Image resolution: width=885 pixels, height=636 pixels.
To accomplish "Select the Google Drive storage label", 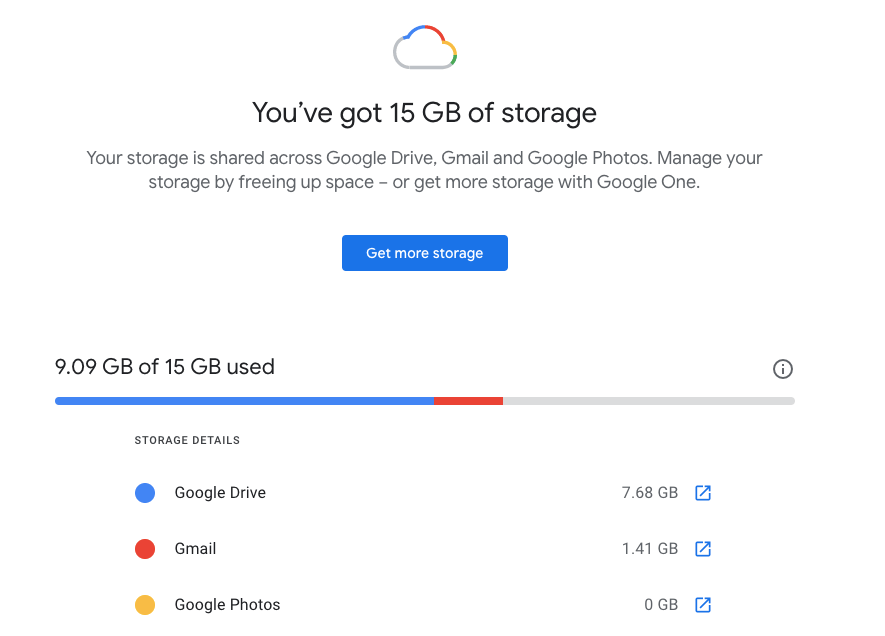I will [x=220, y=493].
